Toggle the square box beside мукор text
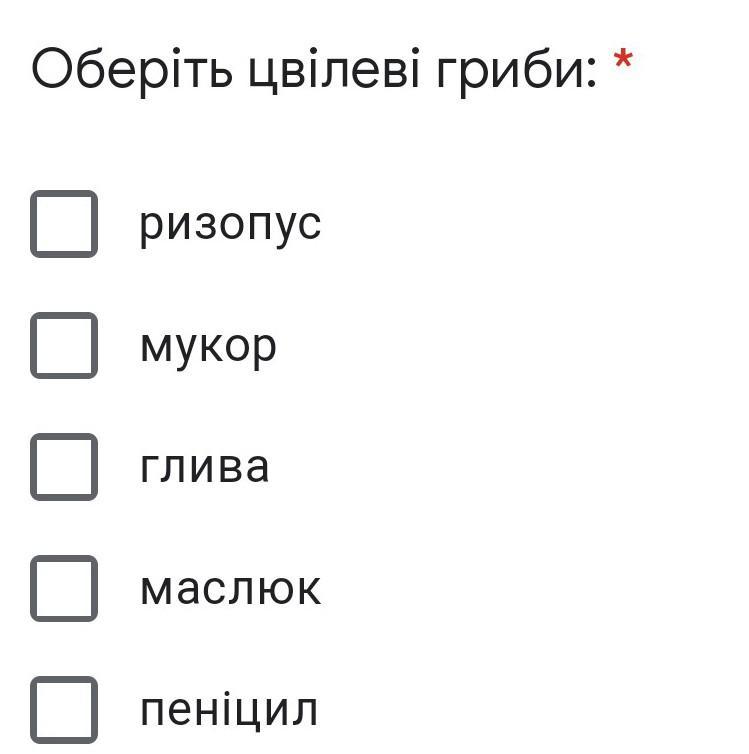 click(x=64, y=345)
